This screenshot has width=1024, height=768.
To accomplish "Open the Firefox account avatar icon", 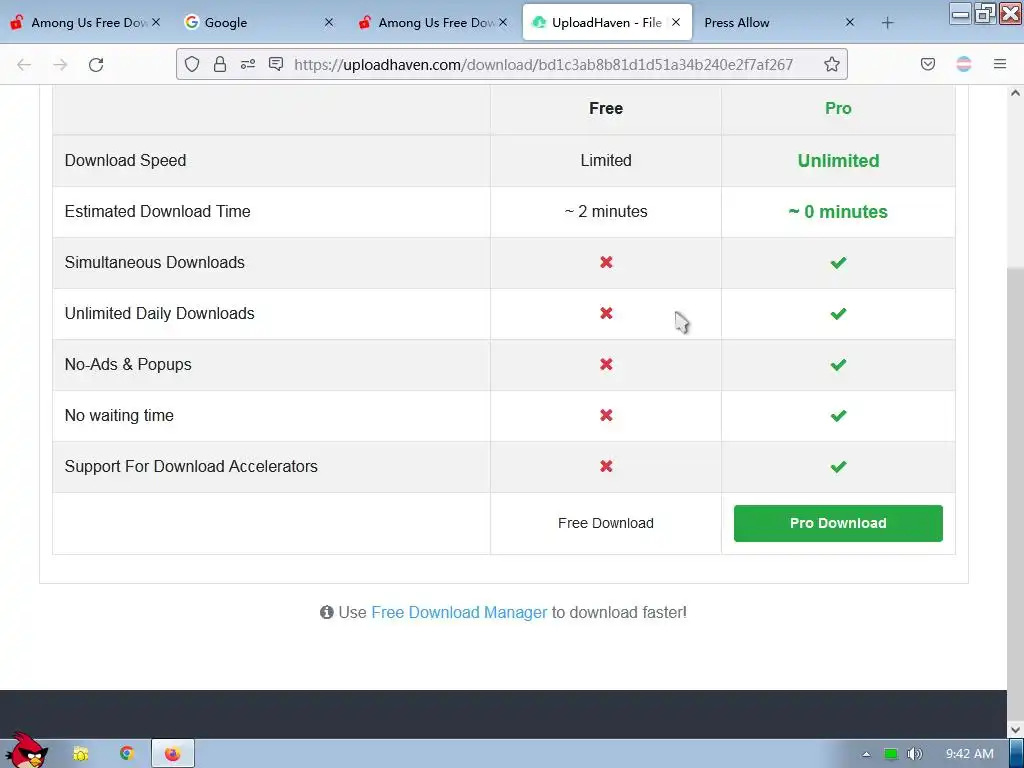I will point(964,64).
